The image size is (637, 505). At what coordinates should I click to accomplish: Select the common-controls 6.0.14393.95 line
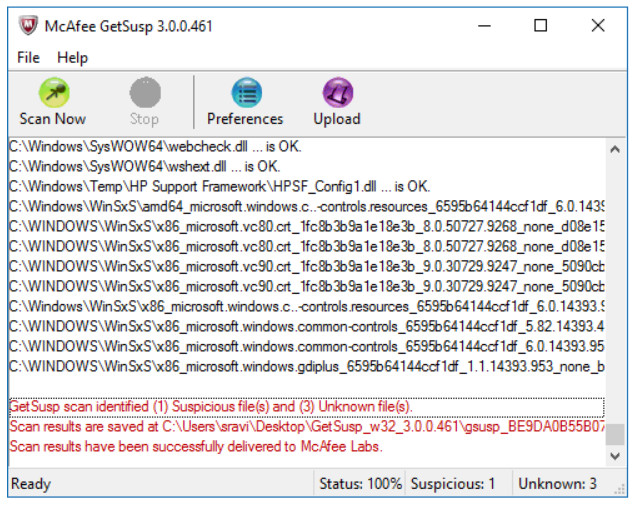307,346
